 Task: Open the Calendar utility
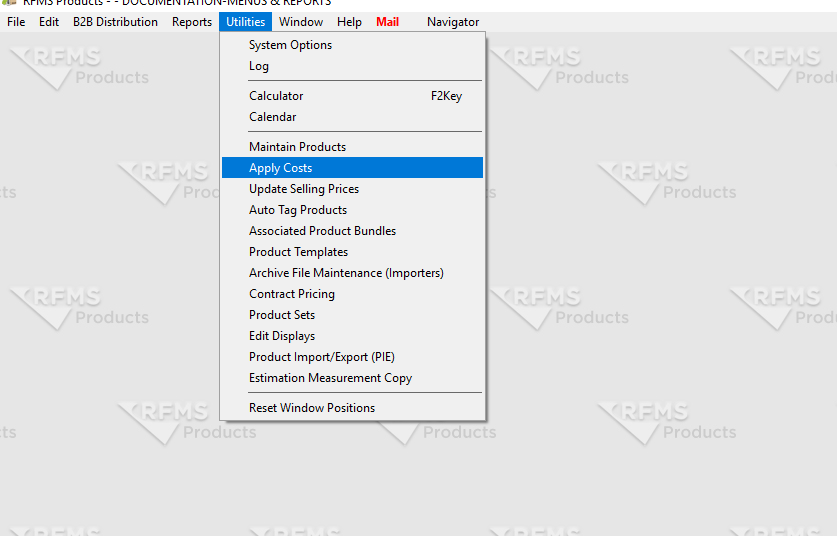pos(352,117)
